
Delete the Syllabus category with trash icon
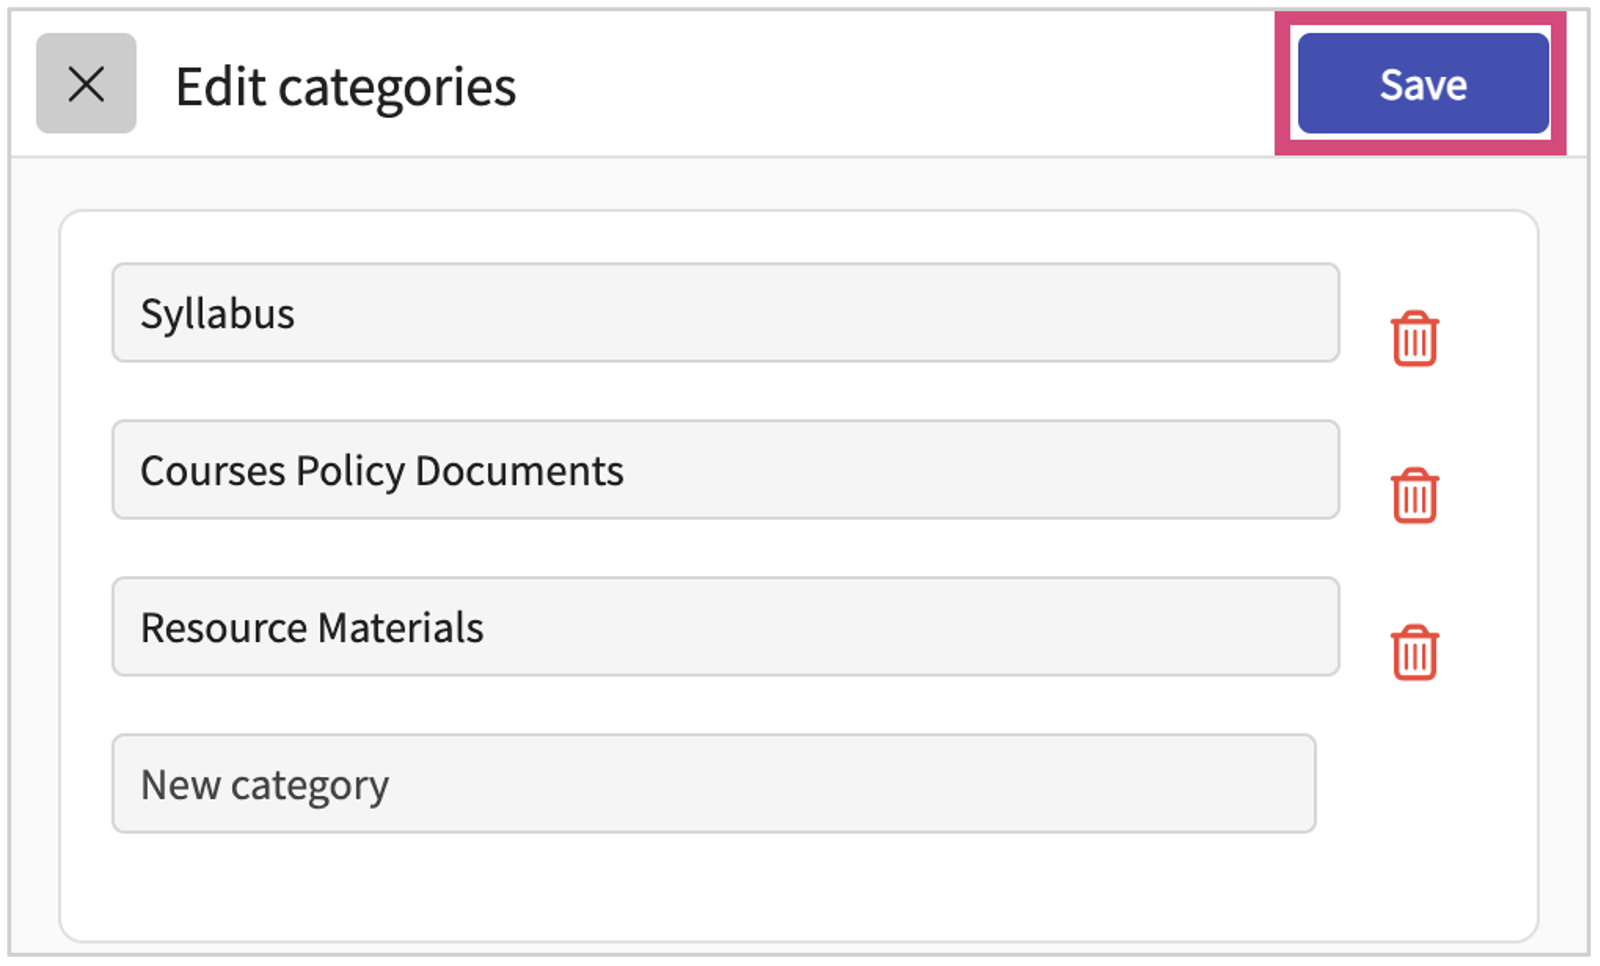tap(1414, 339)
